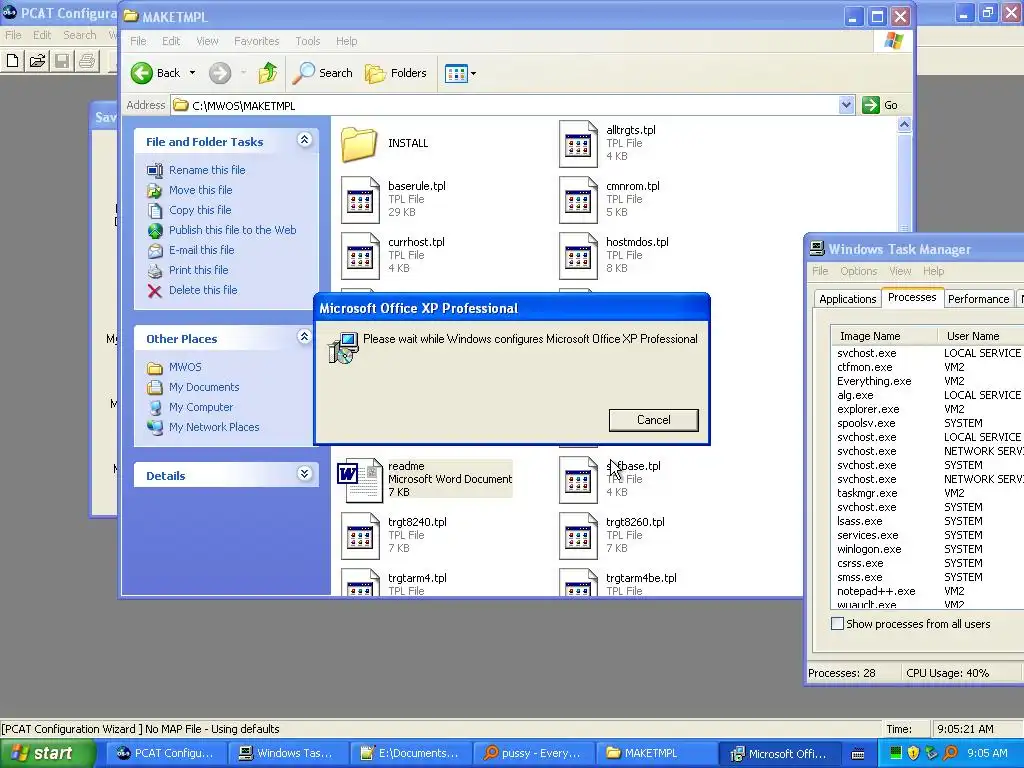
Task: Click E-mail this file link
Action: tap(201, 250)
